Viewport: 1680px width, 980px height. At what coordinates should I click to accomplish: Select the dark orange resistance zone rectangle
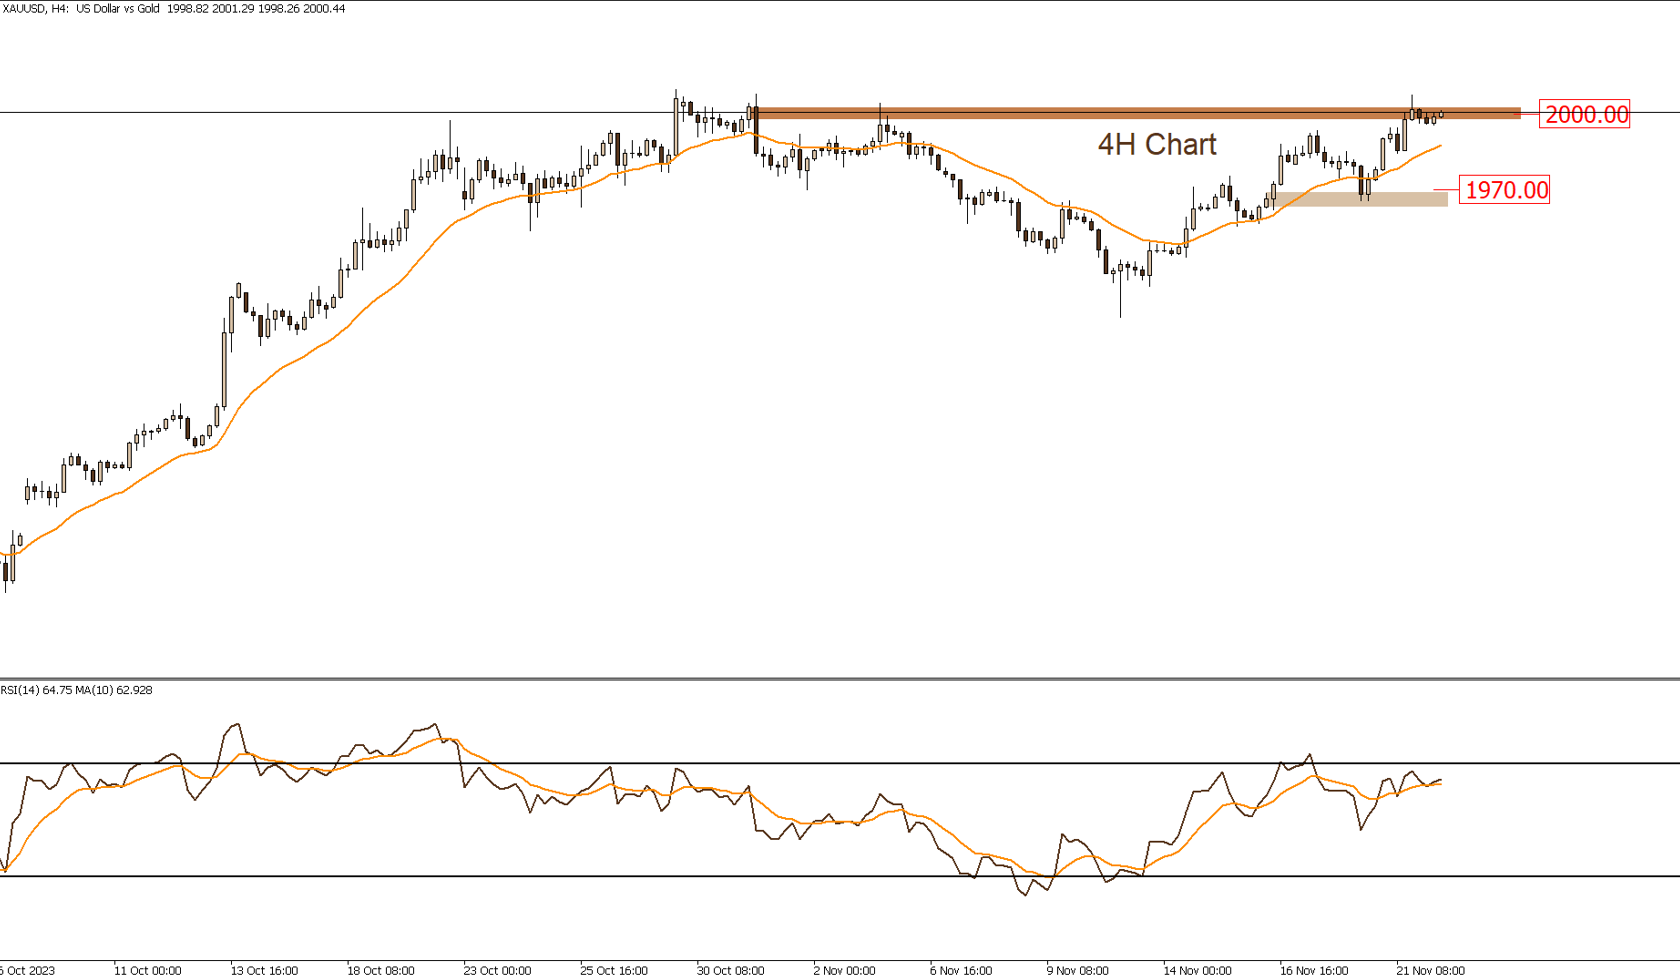click(1138, 113)
